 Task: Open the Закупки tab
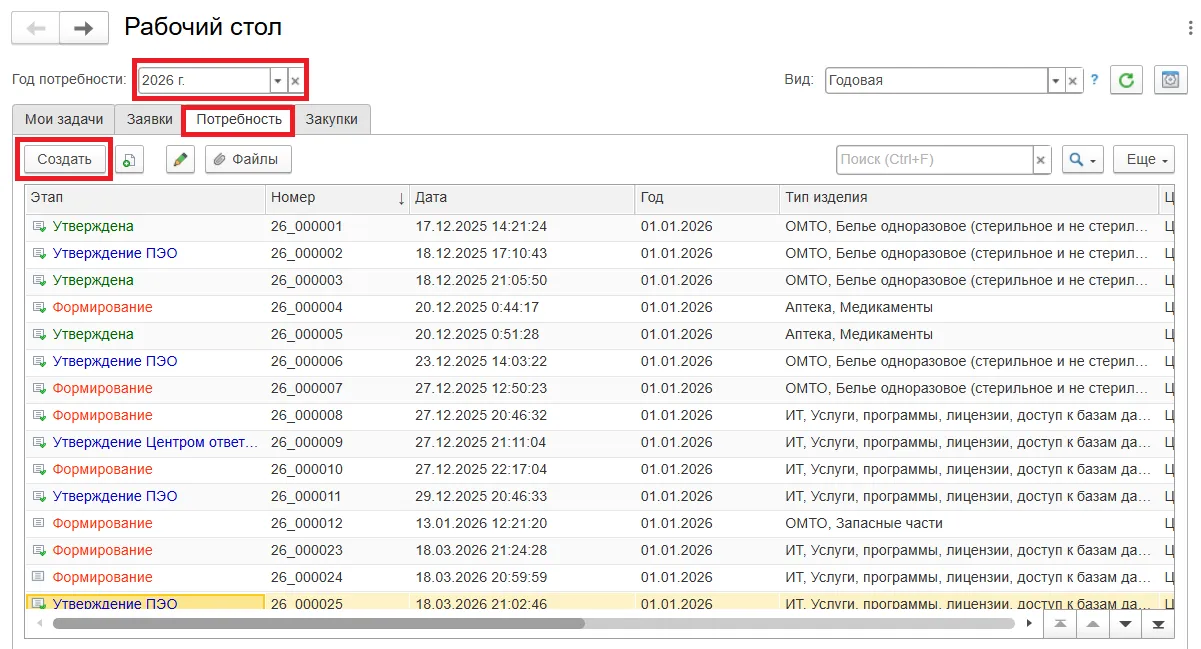[332, 119]
